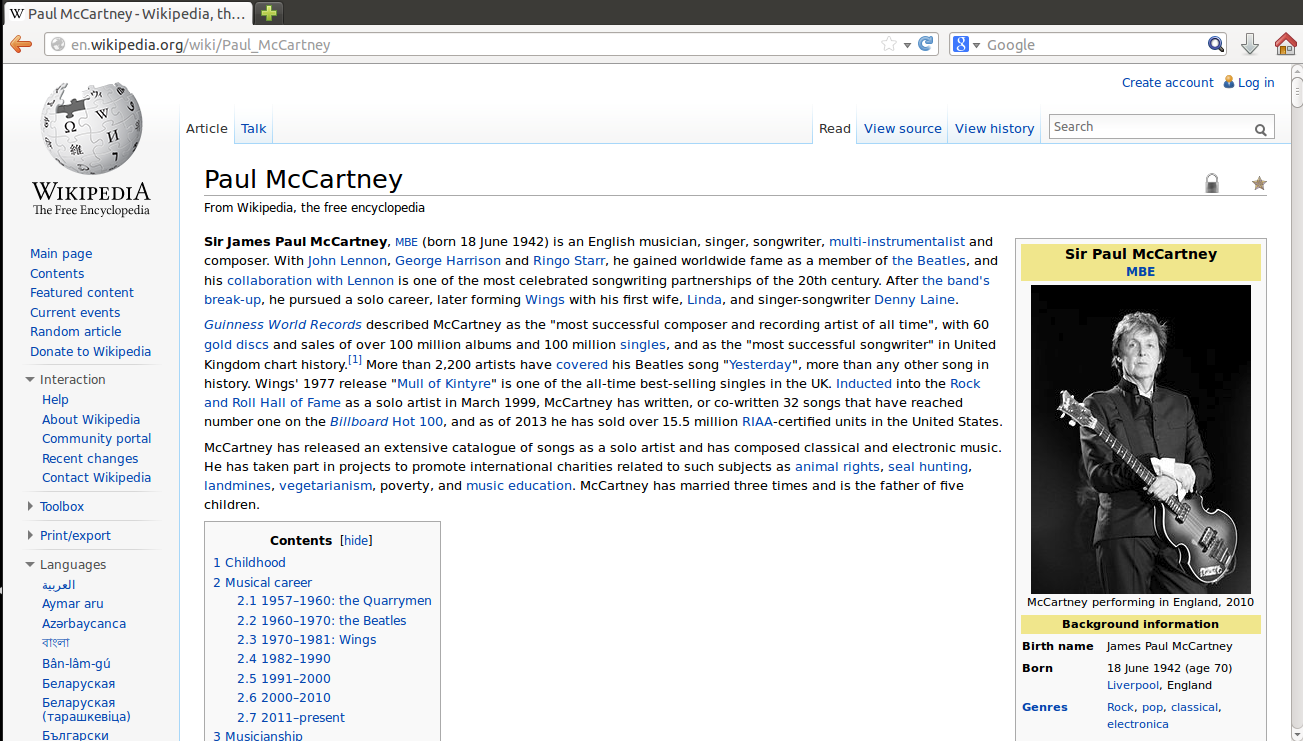This screenshot has width=1303, height=741.
Task: Open the About Wikipedia link
Action: click(91, 420)
